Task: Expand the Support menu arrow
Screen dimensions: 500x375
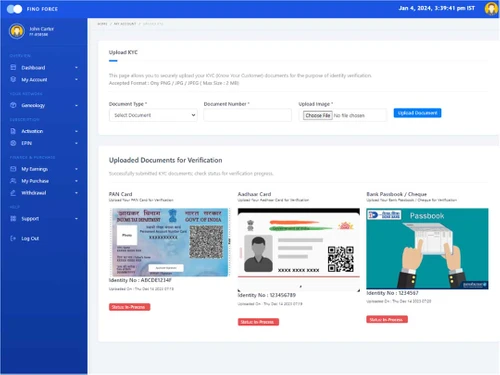Action: click(x=76, y=219)
